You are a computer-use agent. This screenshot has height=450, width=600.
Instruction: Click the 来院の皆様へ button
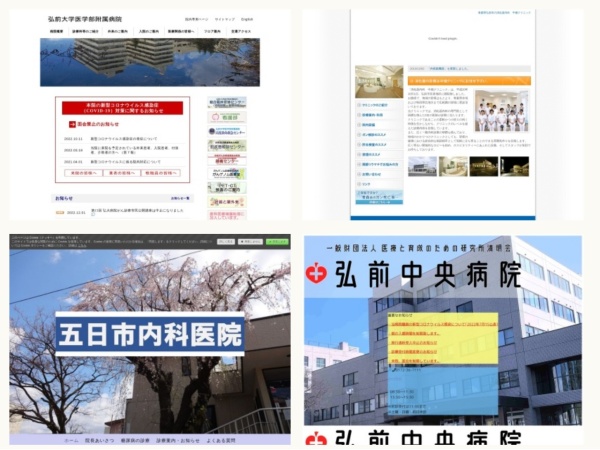(83, 173)
